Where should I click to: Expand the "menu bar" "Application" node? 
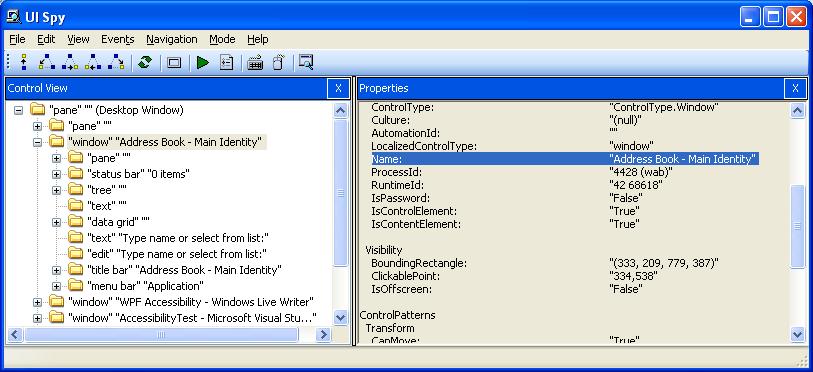coord(57,286)
